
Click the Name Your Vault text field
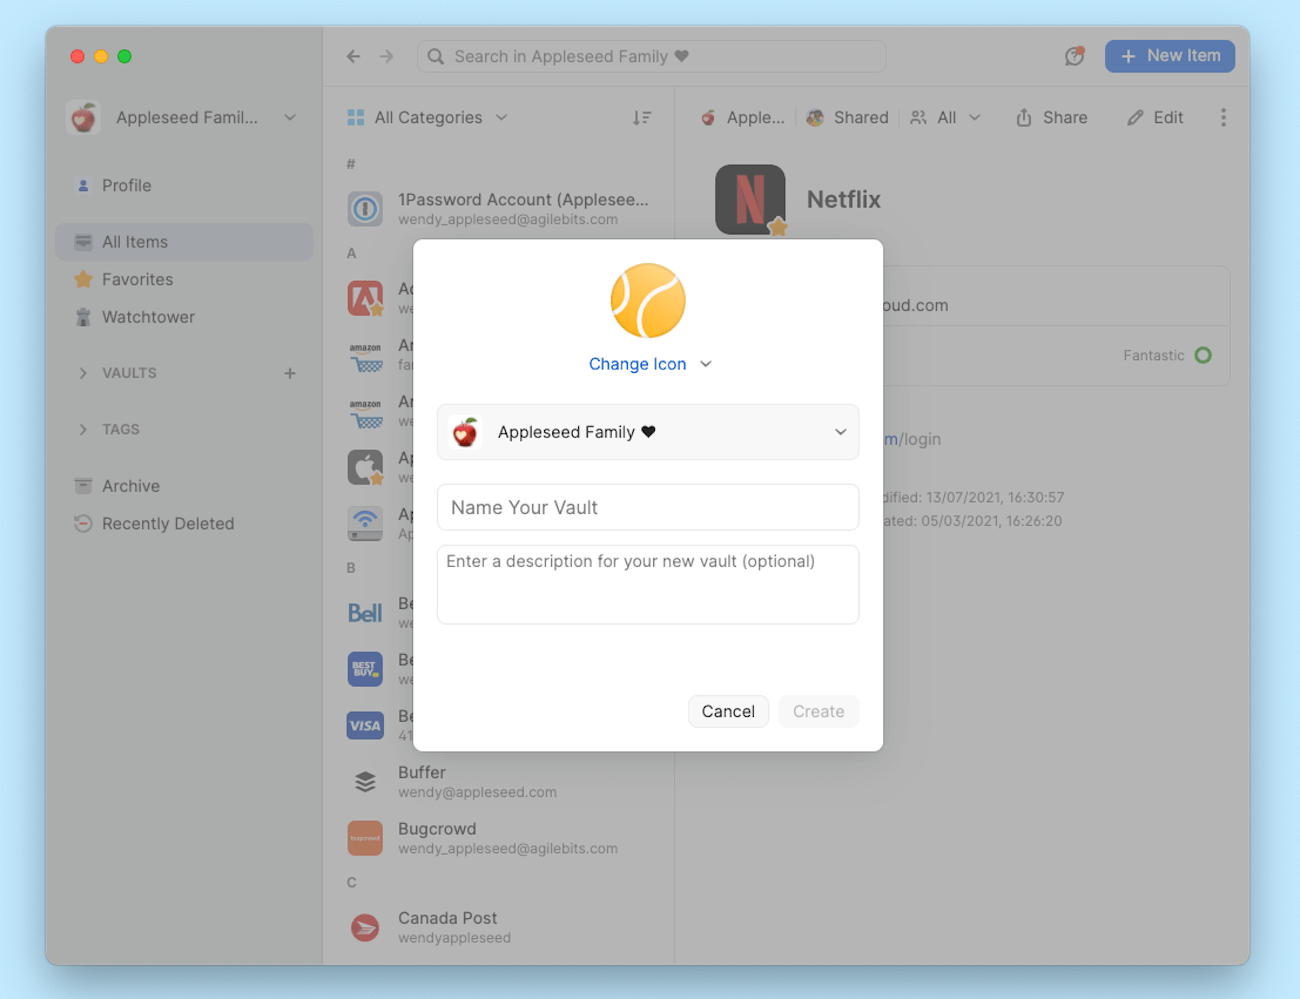[648, 507]
